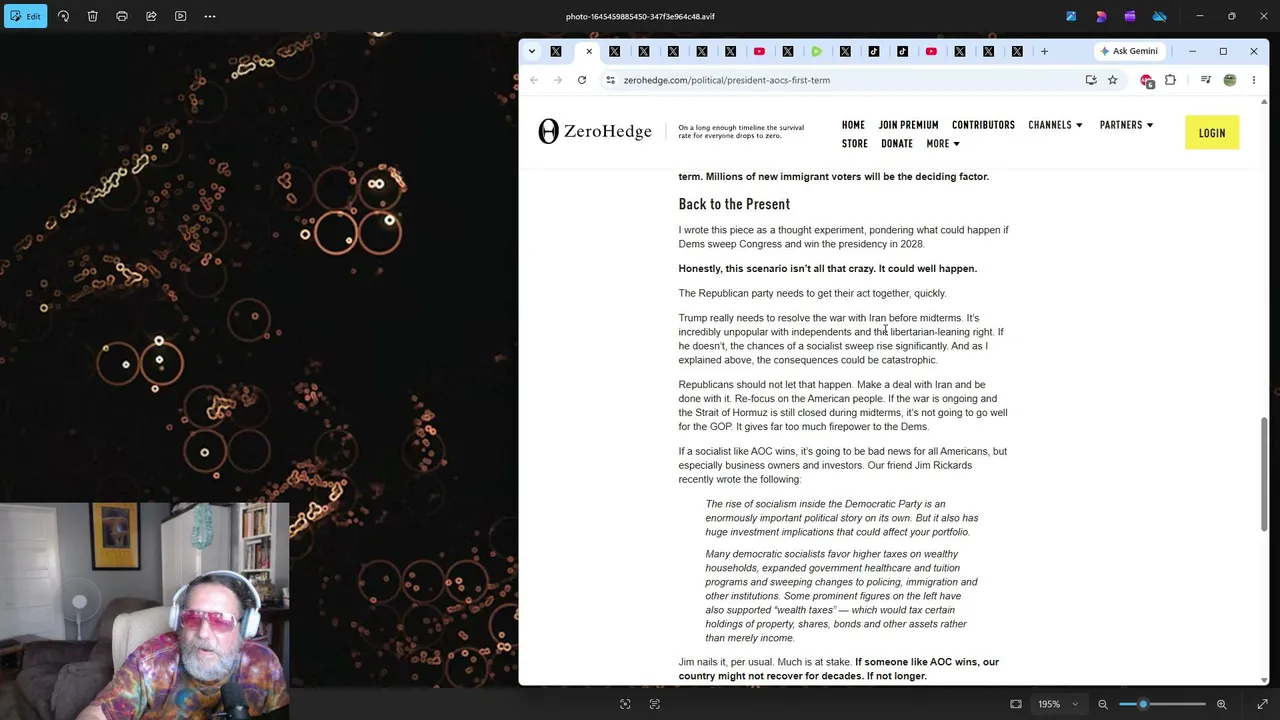The image size is (1280, 720).
Task: Click the cloud icon in Photos title bar
Action: point(1159,16)
